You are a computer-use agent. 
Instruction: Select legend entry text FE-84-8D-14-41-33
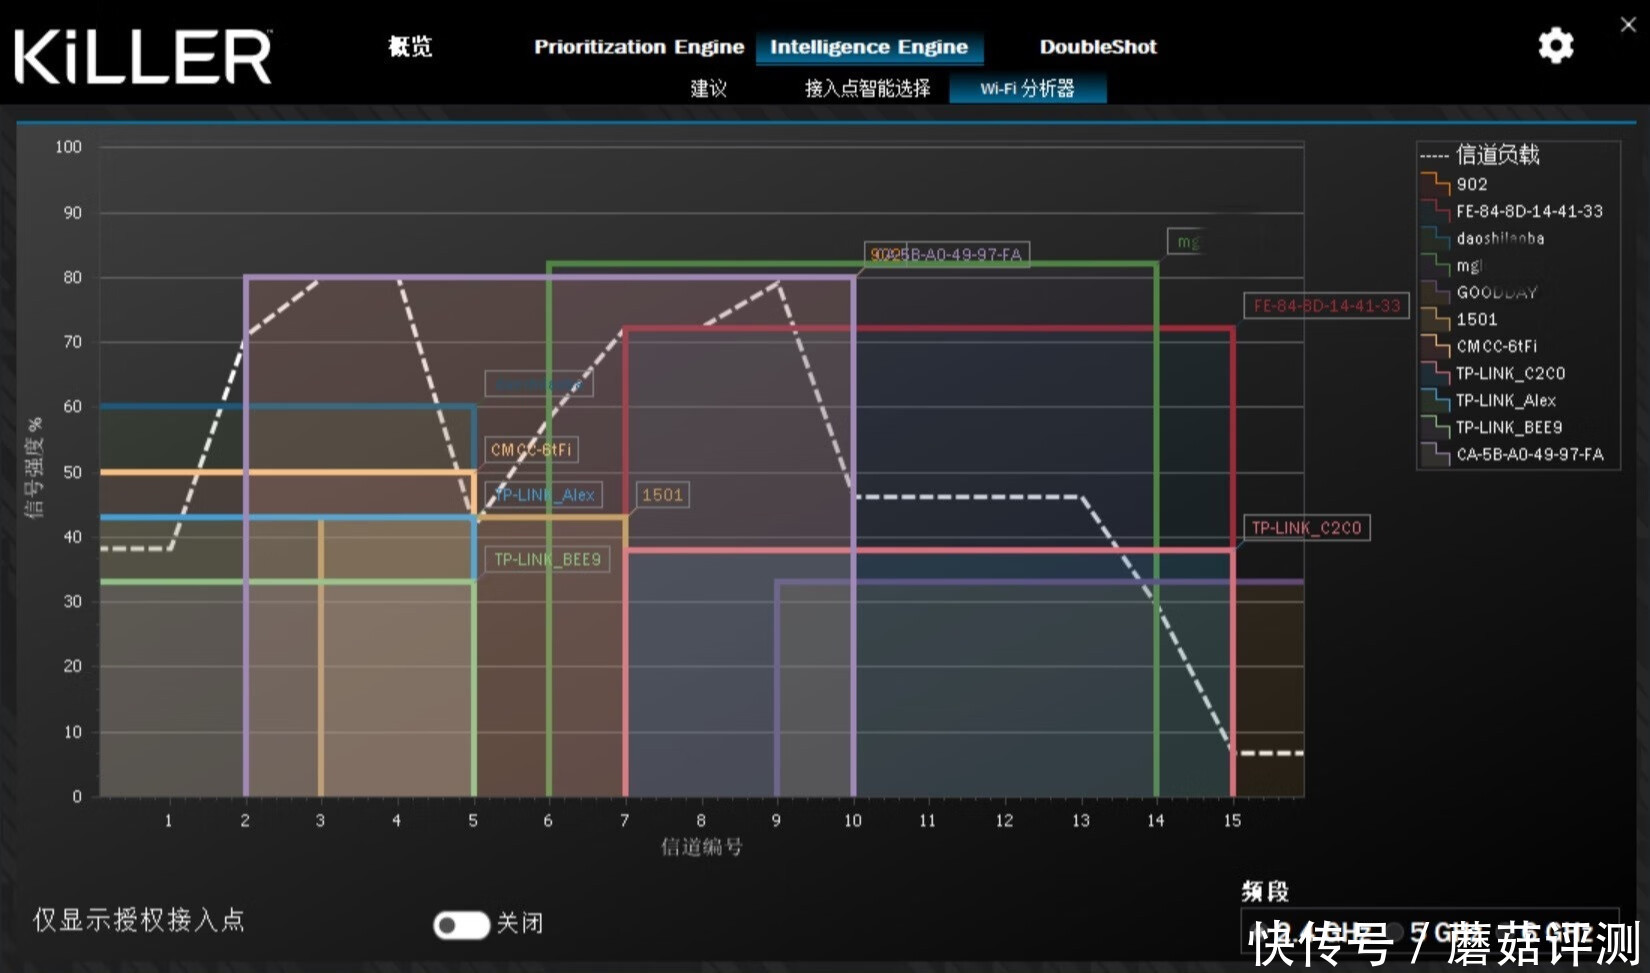(x=1529, y=211)
